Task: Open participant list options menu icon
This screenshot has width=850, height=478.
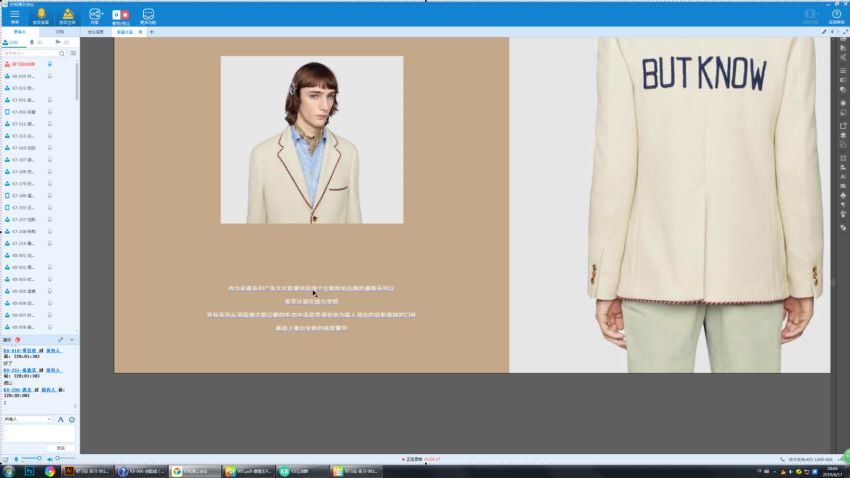Action: 73,53
